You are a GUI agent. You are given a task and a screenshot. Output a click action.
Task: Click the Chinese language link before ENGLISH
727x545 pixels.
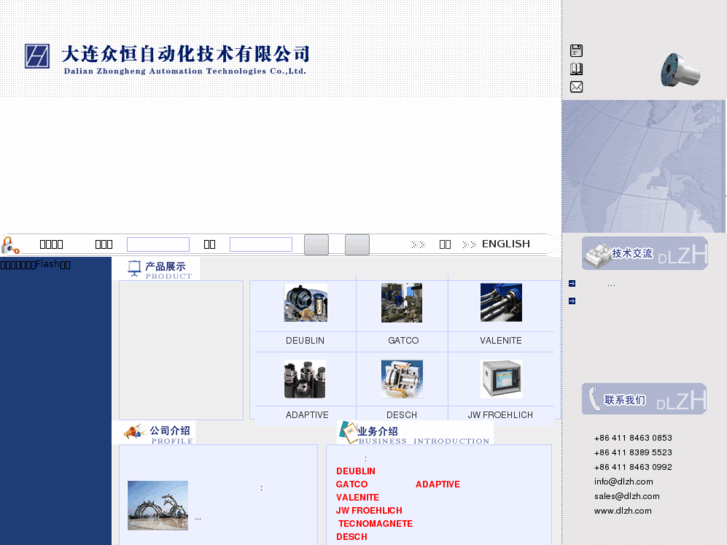coord(445,244)
